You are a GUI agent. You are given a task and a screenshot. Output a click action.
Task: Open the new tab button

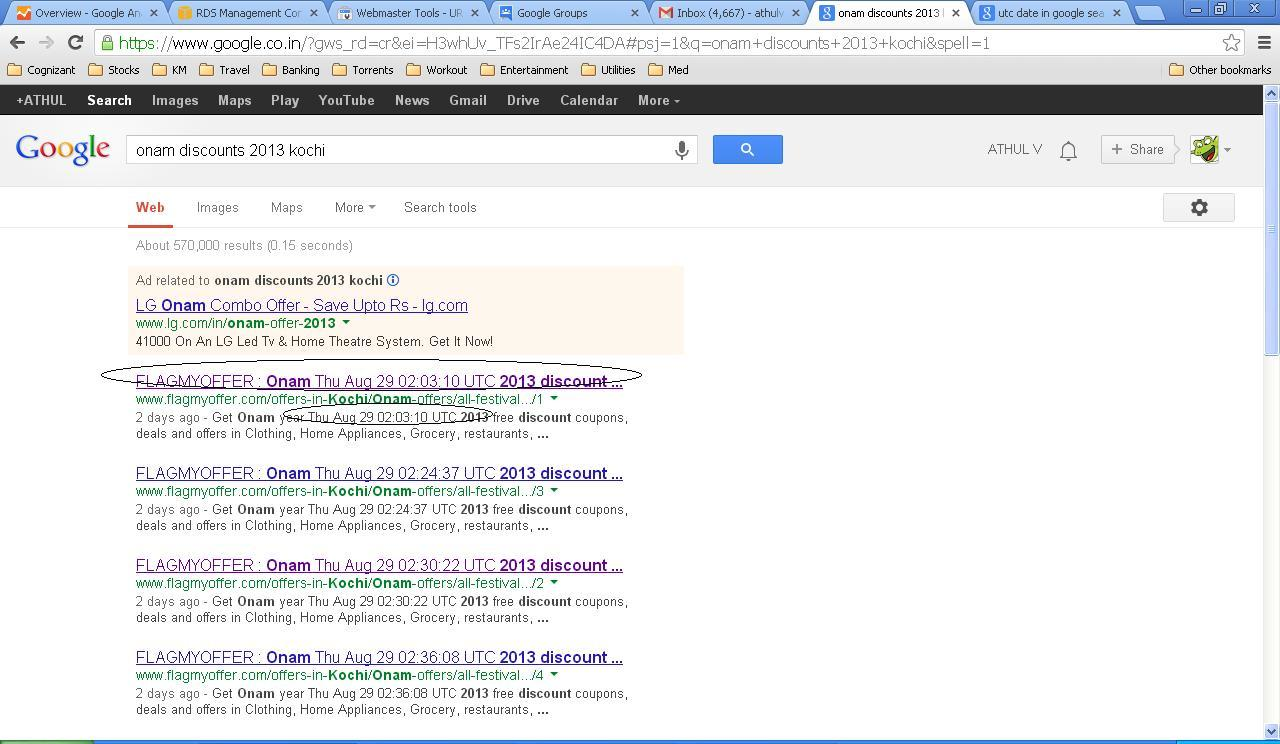1150,14
